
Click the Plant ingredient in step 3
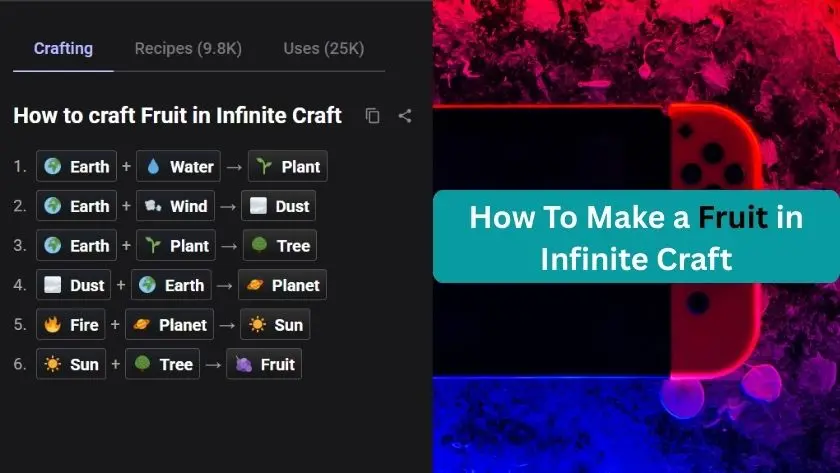[x=176, y=245]
